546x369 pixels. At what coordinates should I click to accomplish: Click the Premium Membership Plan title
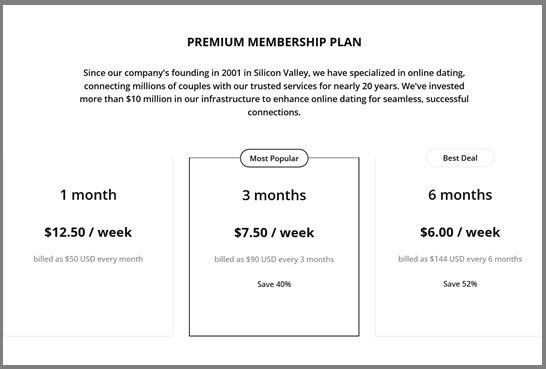[x=274, y=42]
